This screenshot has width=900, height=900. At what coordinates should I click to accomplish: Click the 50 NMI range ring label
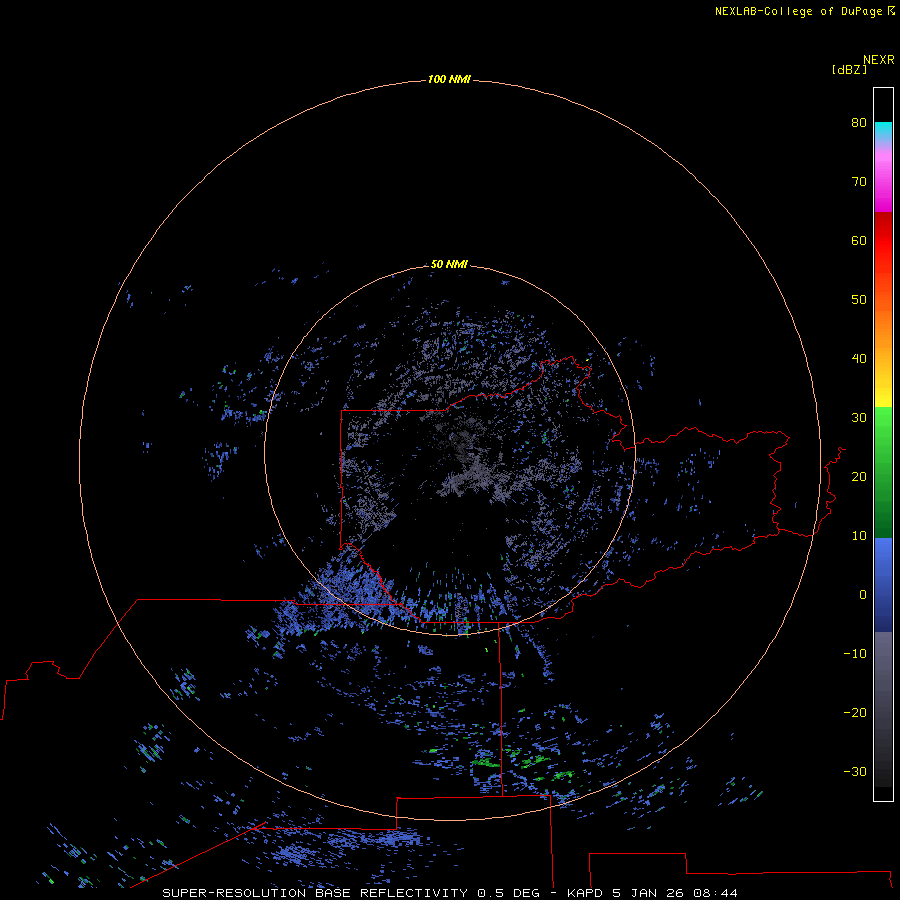449,264
